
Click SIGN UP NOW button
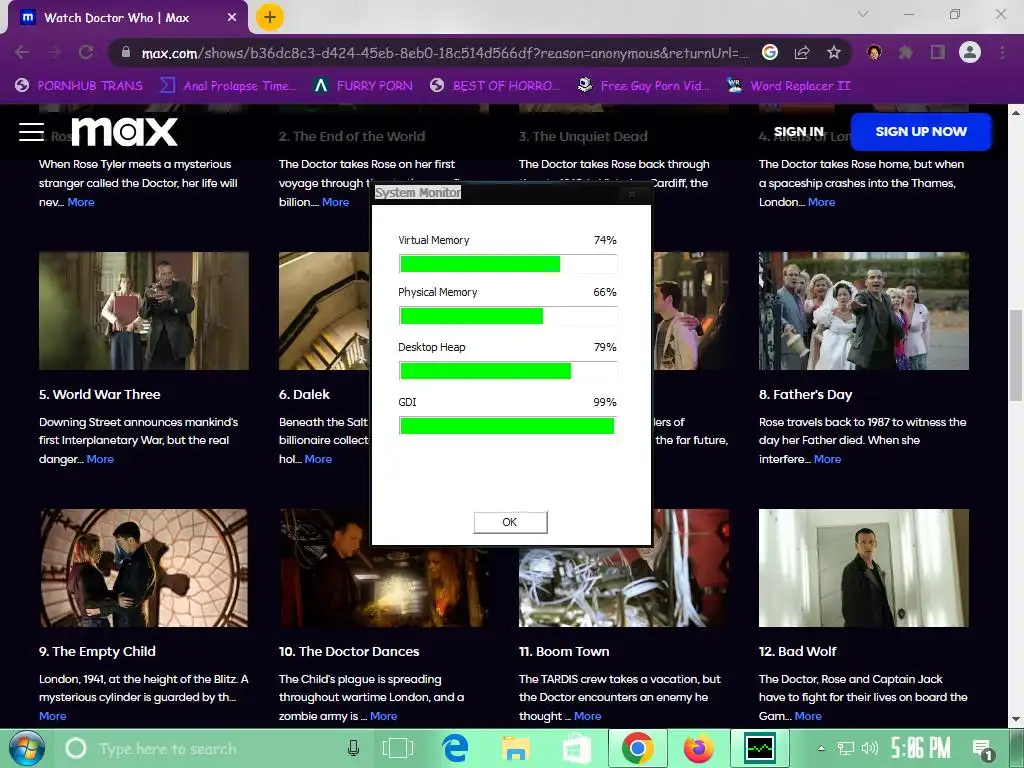(921, 131)
